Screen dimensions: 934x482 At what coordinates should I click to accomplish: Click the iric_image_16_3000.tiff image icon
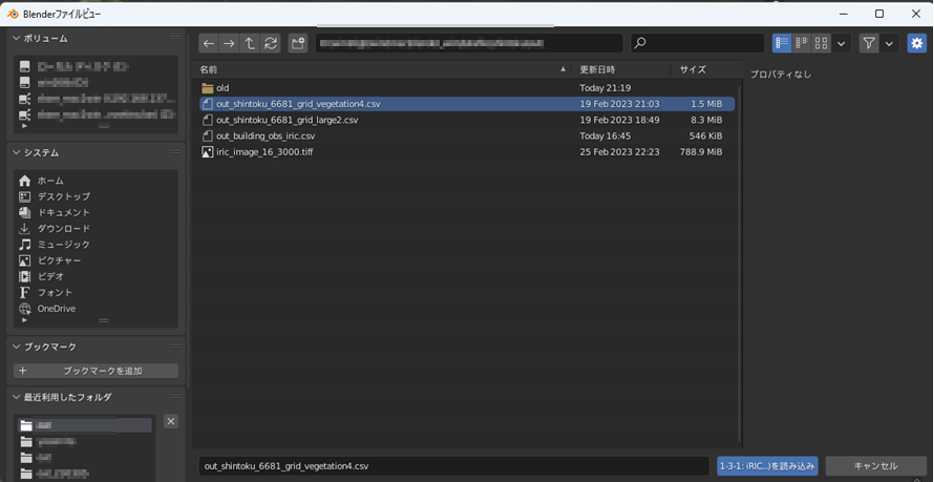point(207,152)
